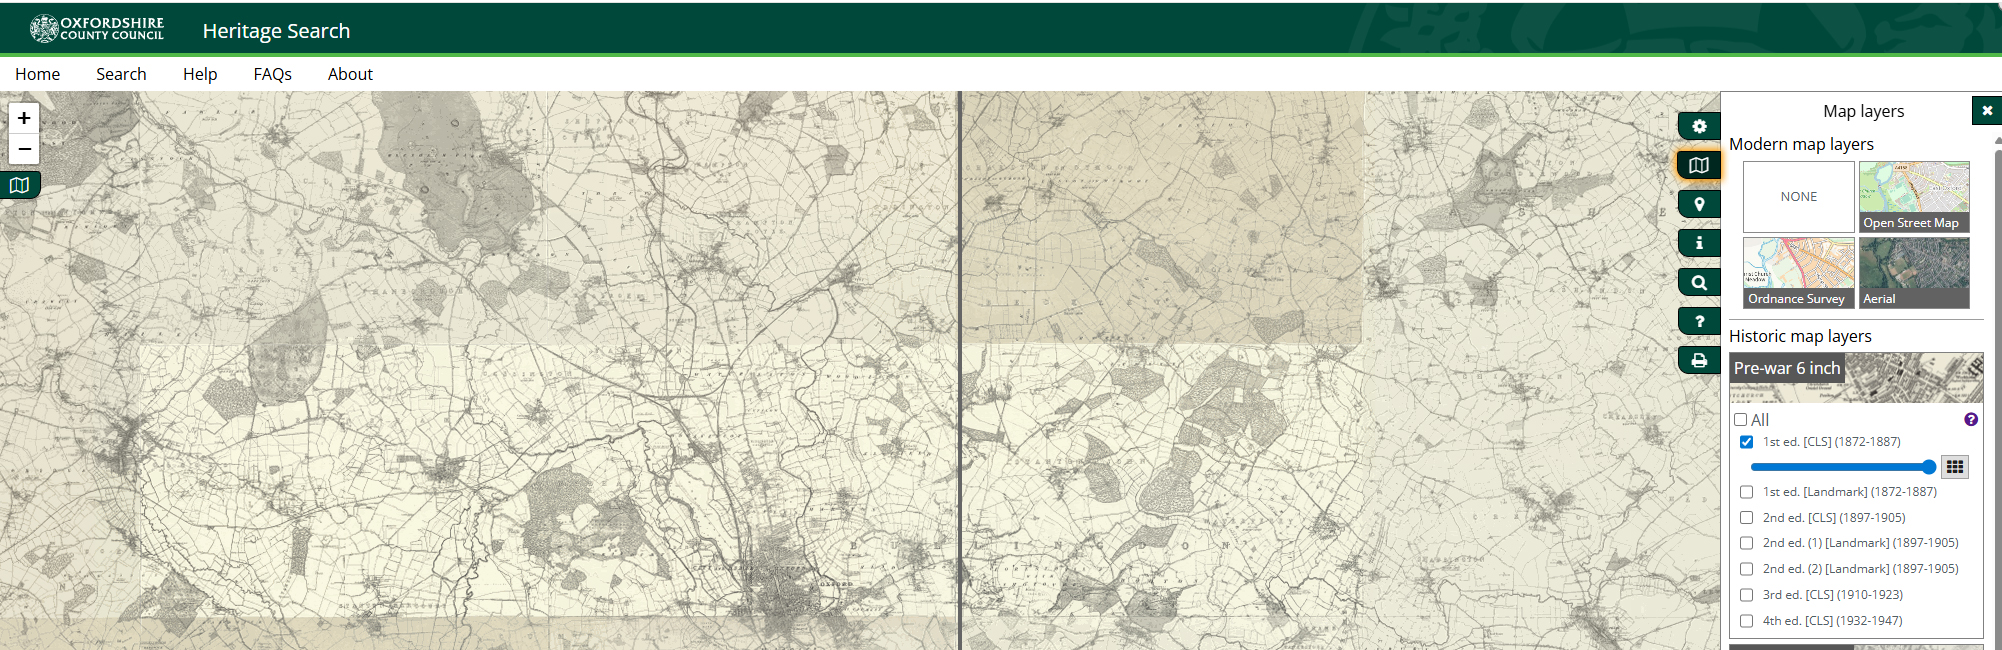
Task: Print the map using printer icon
Action: 1699,360
